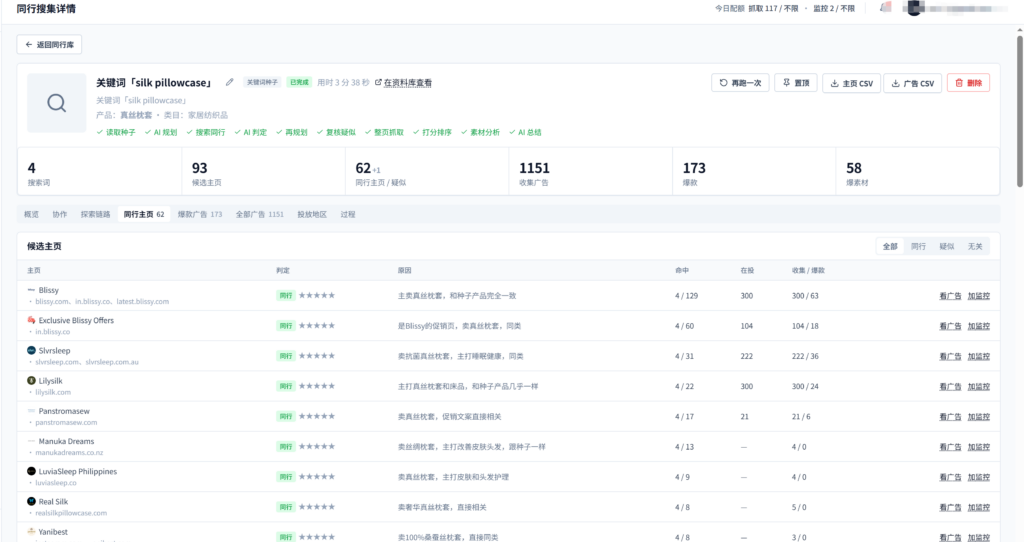Screen dimensions: 1024x542
Task: Switch to the 概览 tab
Action: pyautogui.click(x=31, y=214)
